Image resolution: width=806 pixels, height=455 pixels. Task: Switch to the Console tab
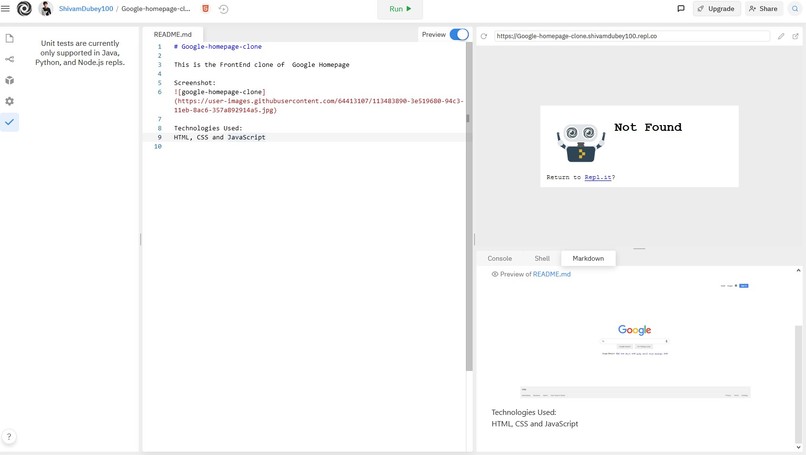[x=500, y=259]
